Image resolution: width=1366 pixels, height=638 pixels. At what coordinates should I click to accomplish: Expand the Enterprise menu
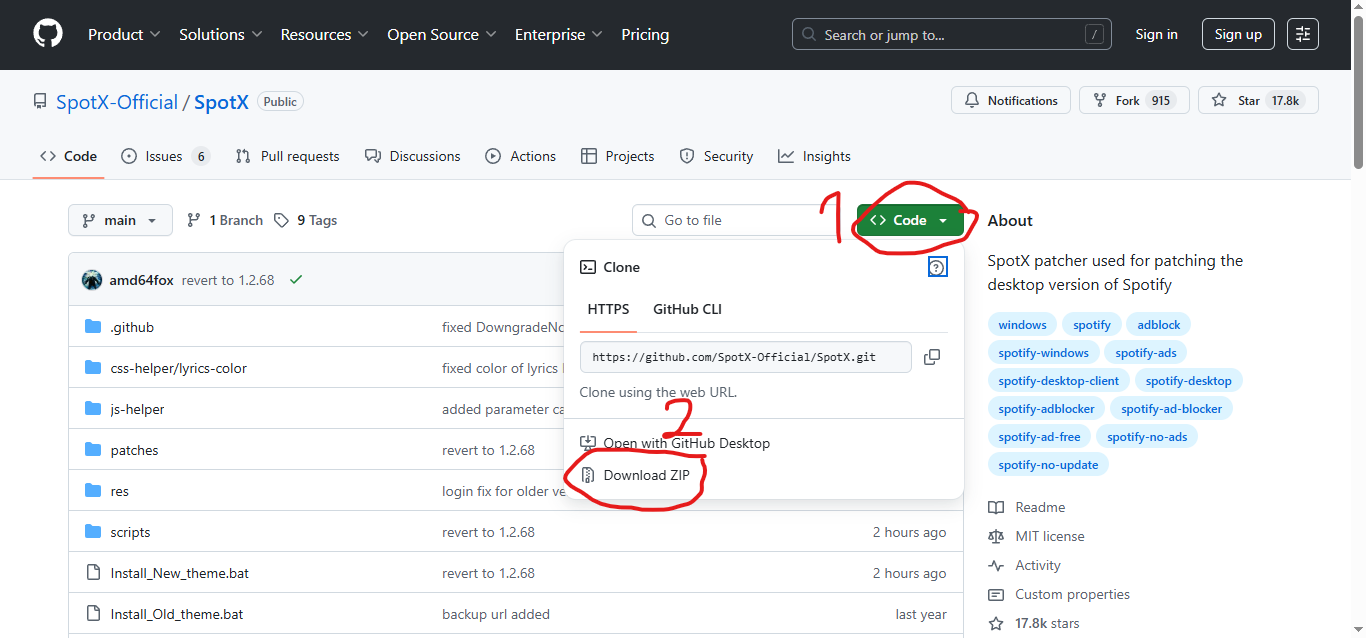click(559, 34)
